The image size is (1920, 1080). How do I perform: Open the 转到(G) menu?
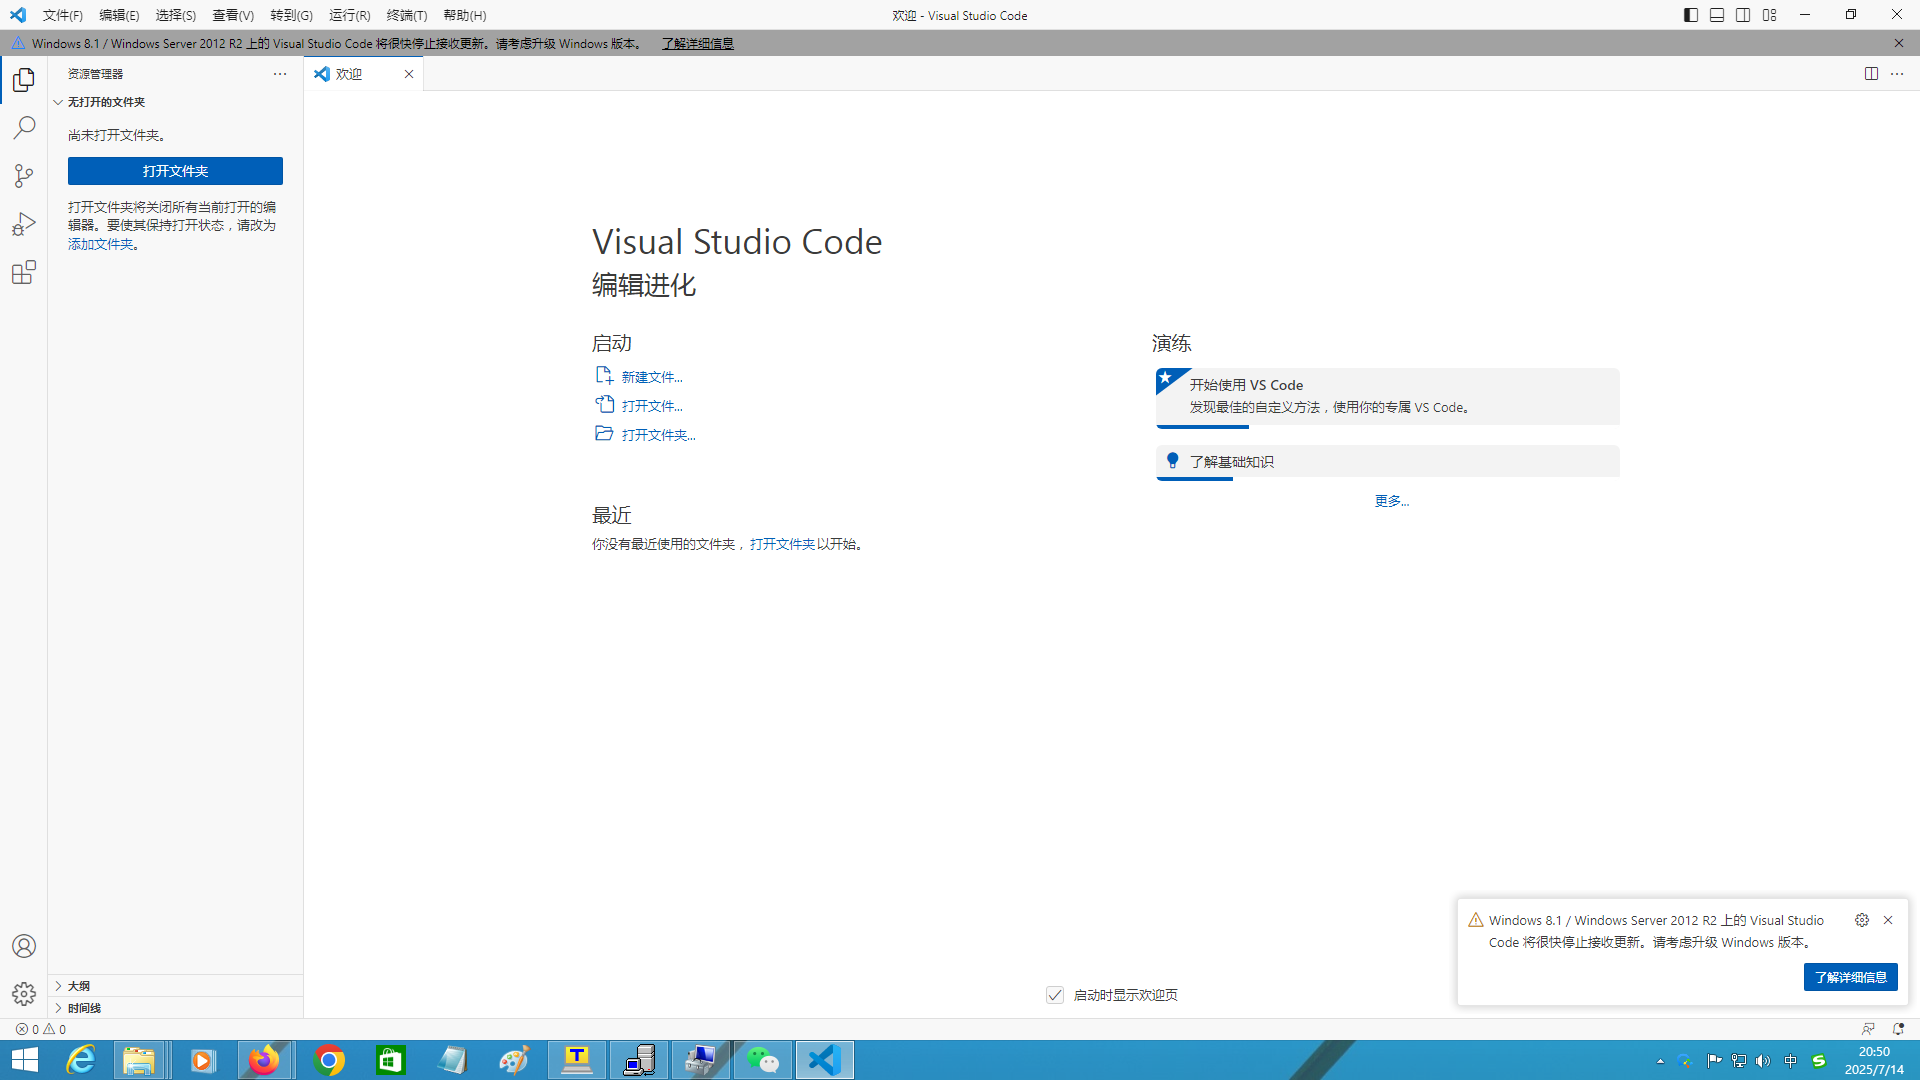click(291, 15)
